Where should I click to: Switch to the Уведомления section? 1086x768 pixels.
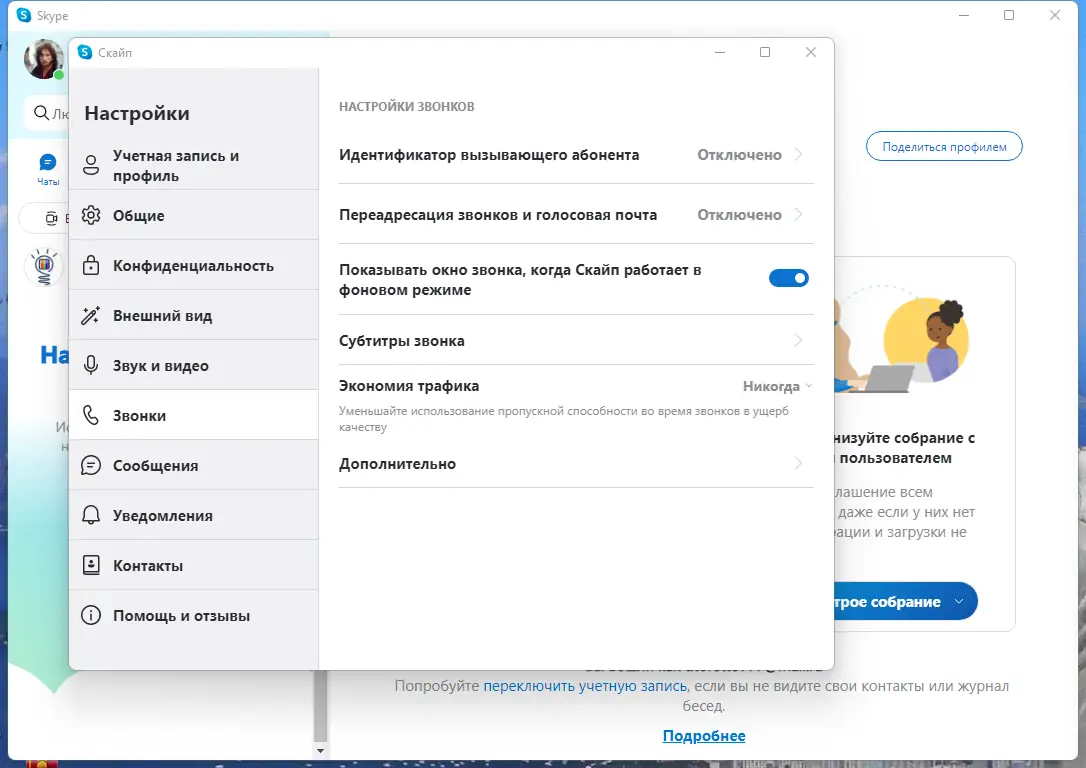194,515
